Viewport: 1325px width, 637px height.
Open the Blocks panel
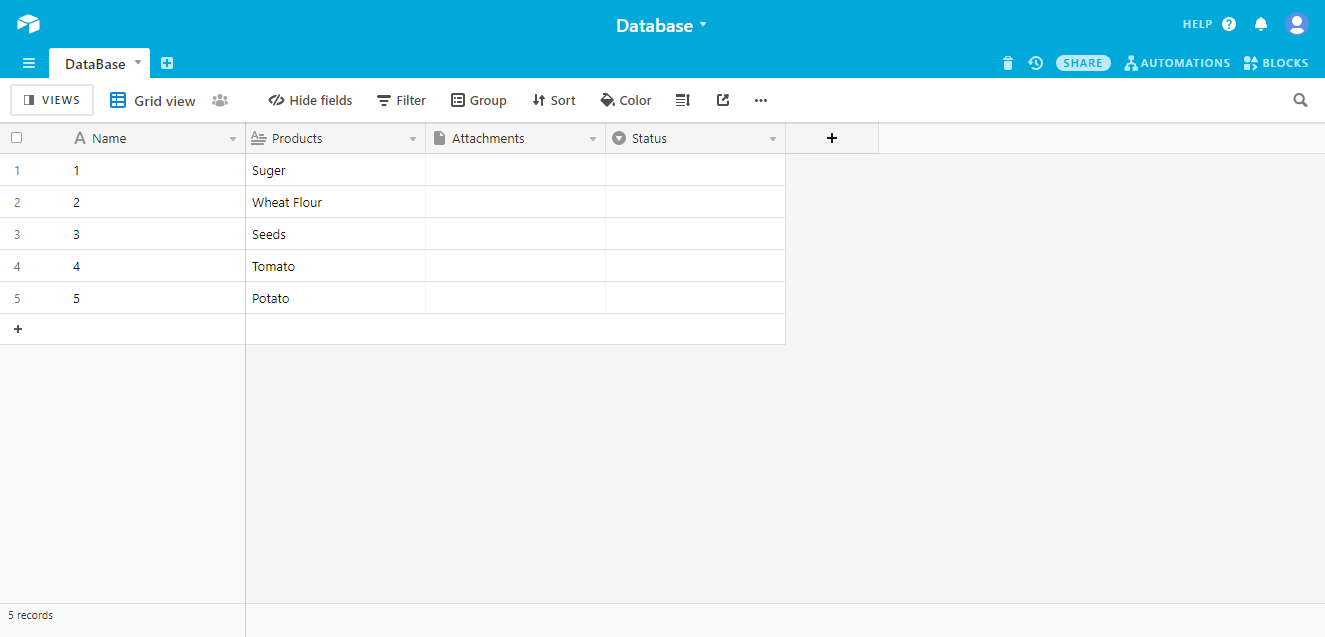click(1276, 63)
